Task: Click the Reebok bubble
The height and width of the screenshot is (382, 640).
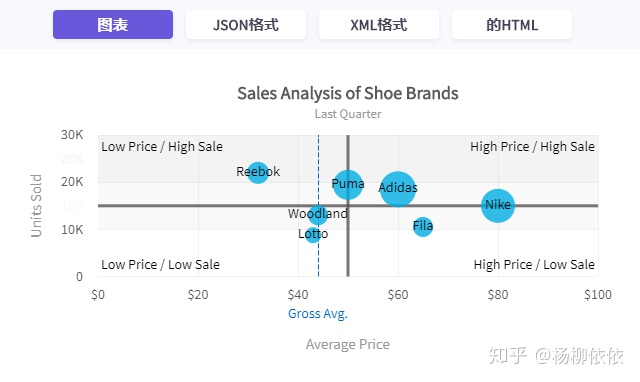Action: tap(258, 172)
